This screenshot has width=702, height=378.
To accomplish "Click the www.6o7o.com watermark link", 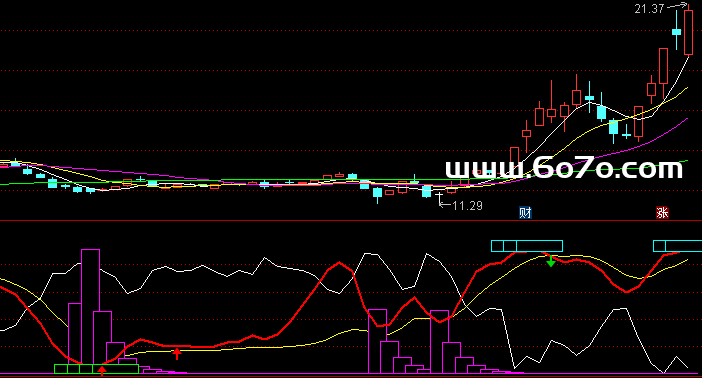I will (x=564, y=168).
